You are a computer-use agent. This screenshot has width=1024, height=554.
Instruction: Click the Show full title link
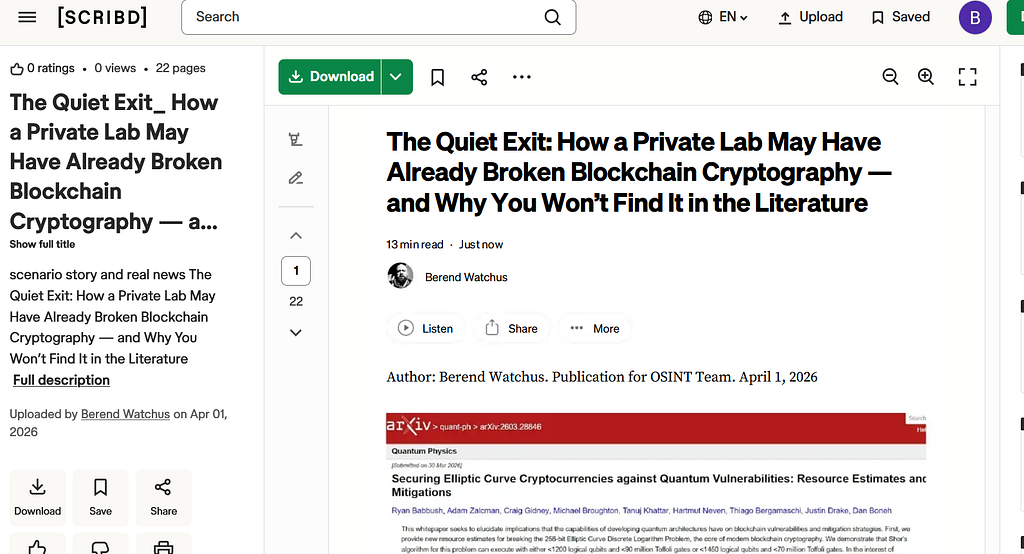42,244
